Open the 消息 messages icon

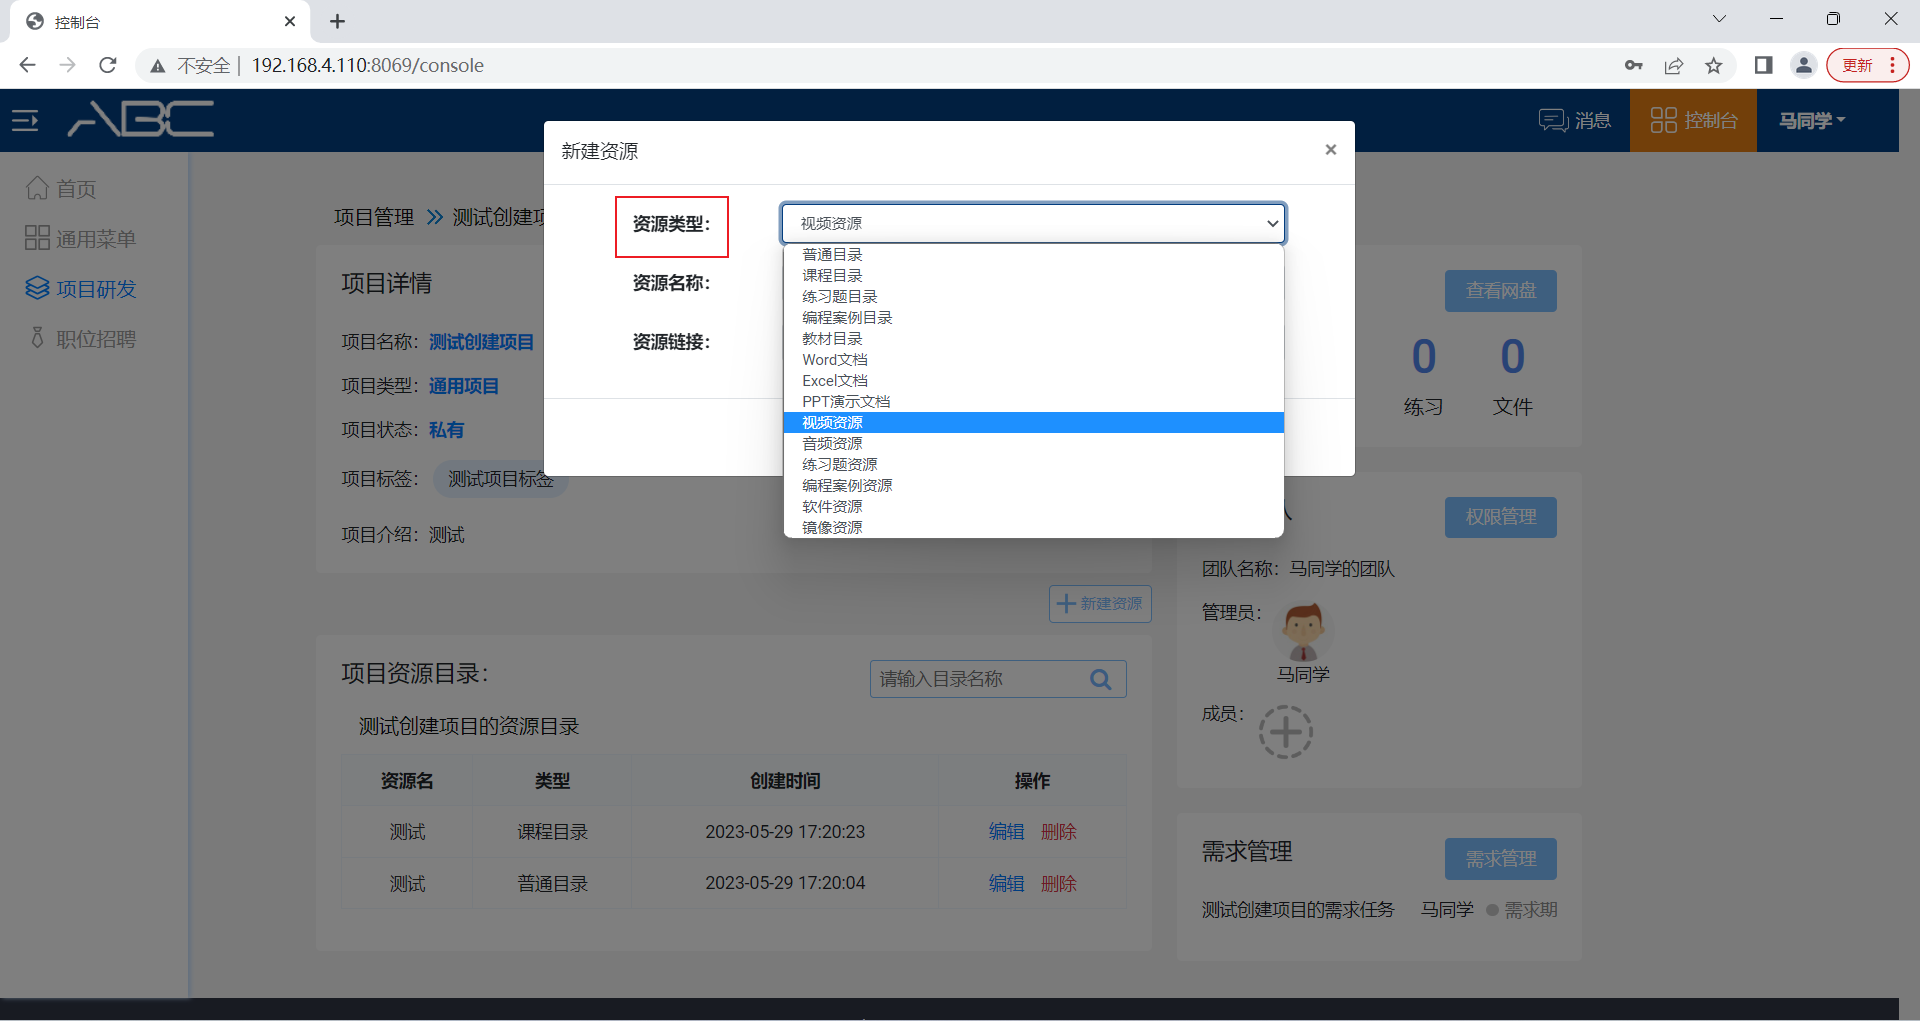(x=1574, y=120)
